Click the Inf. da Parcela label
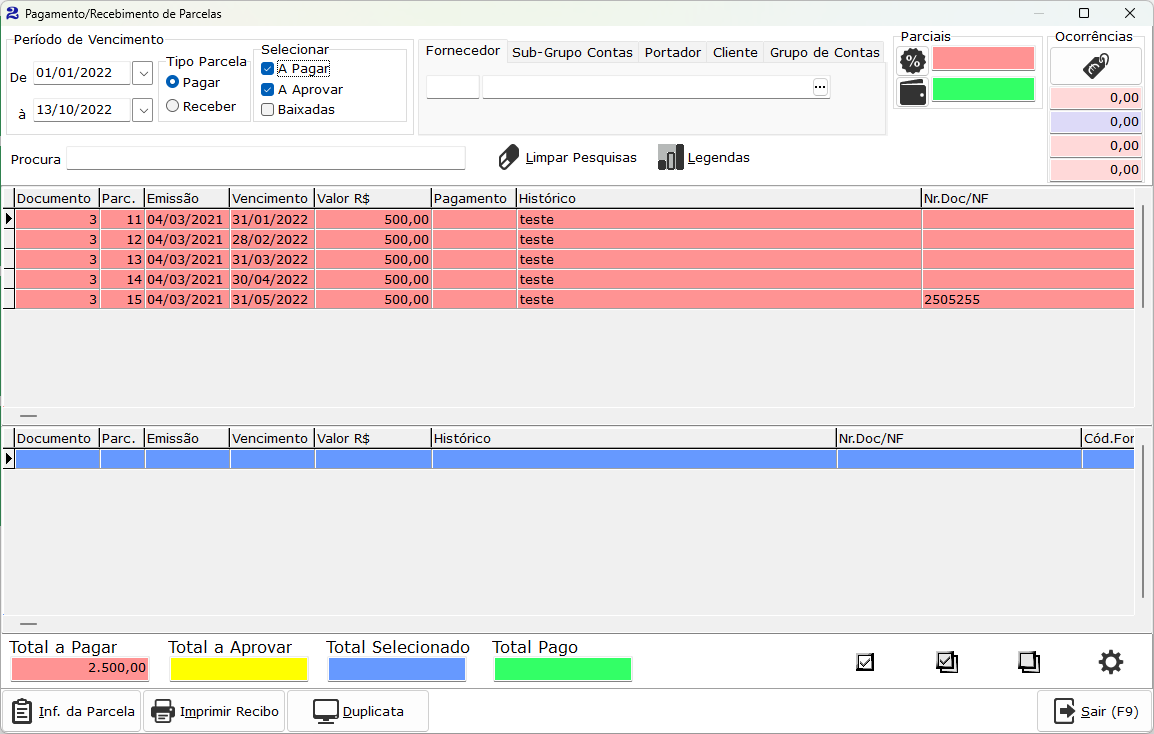Image resolution: width=1154 pixels, height=734 pixels. 87,711
